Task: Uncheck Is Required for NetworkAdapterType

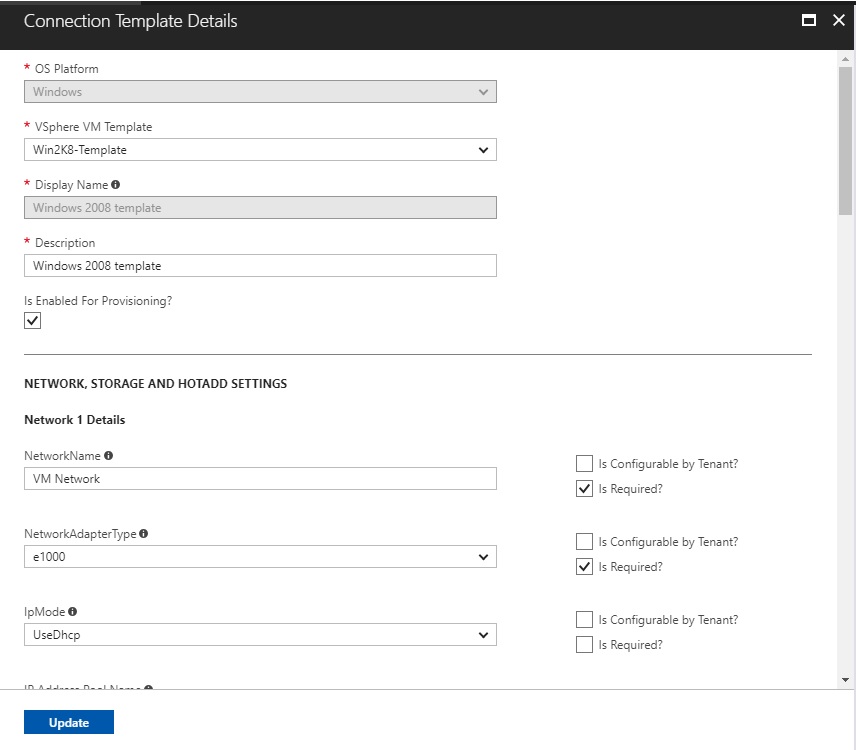Action: pyautogui.click(x=584, y=567)
